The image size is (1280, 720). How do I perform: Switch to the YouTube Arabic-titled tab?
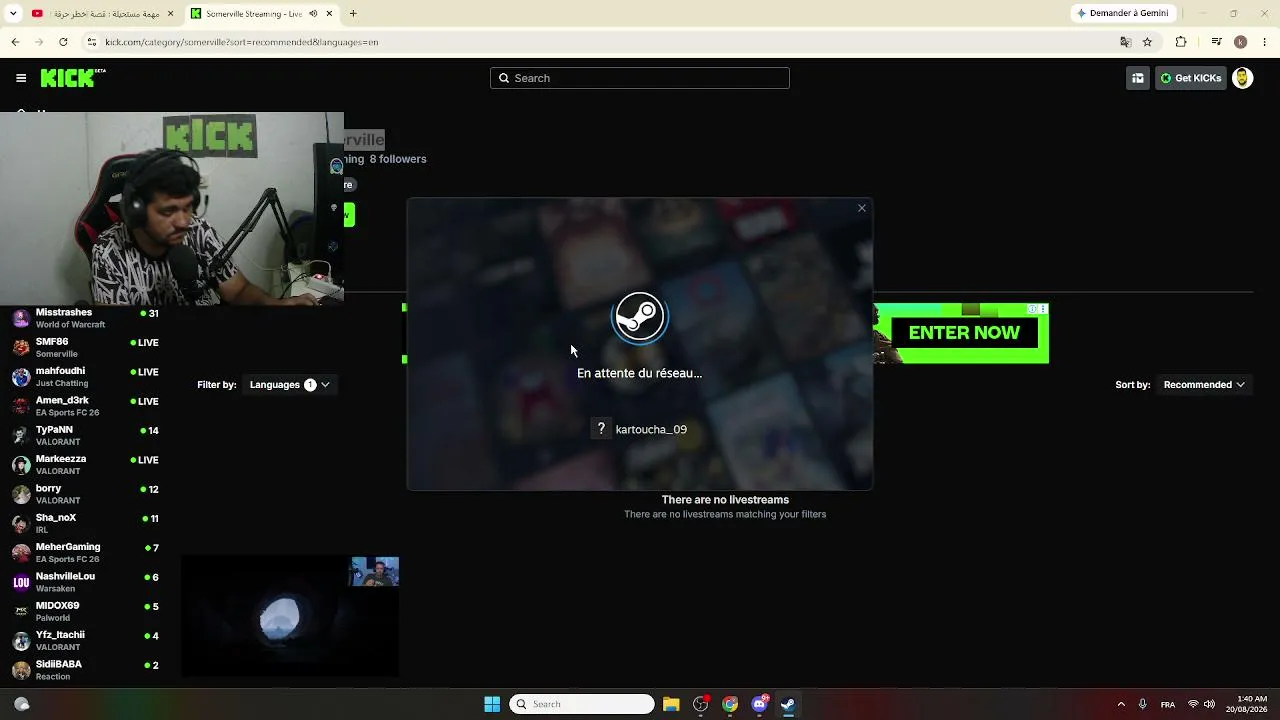pos(98,14)
